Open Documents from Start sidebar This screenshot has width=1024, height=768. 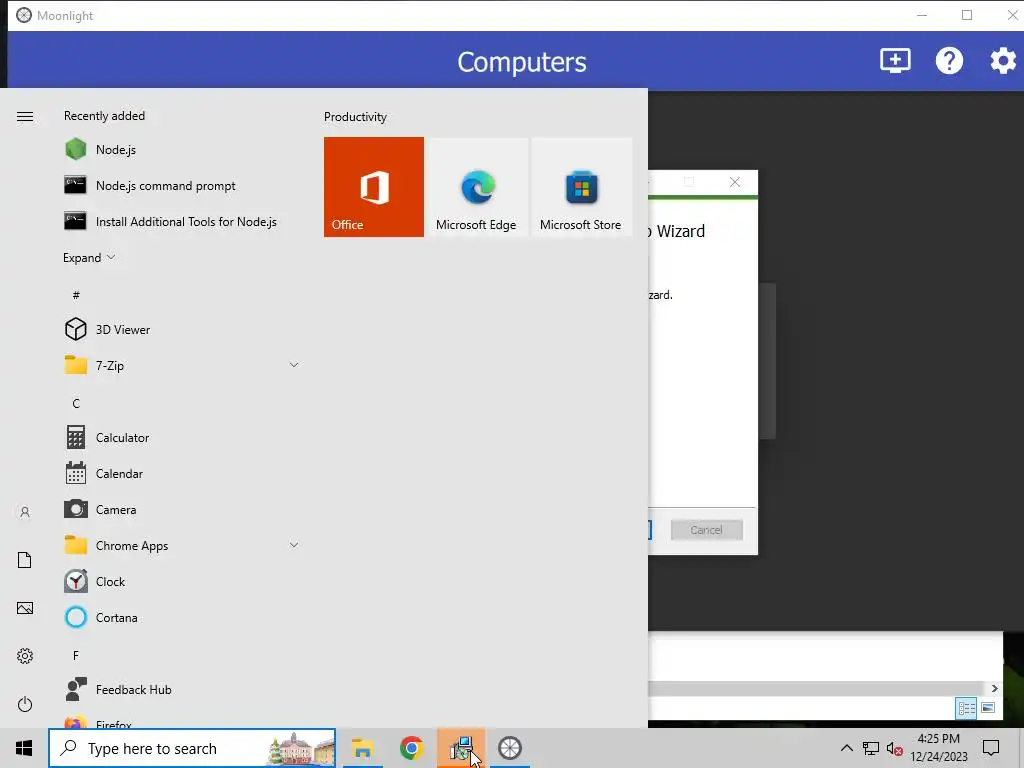pyautogui.click(x=25, y=560)
